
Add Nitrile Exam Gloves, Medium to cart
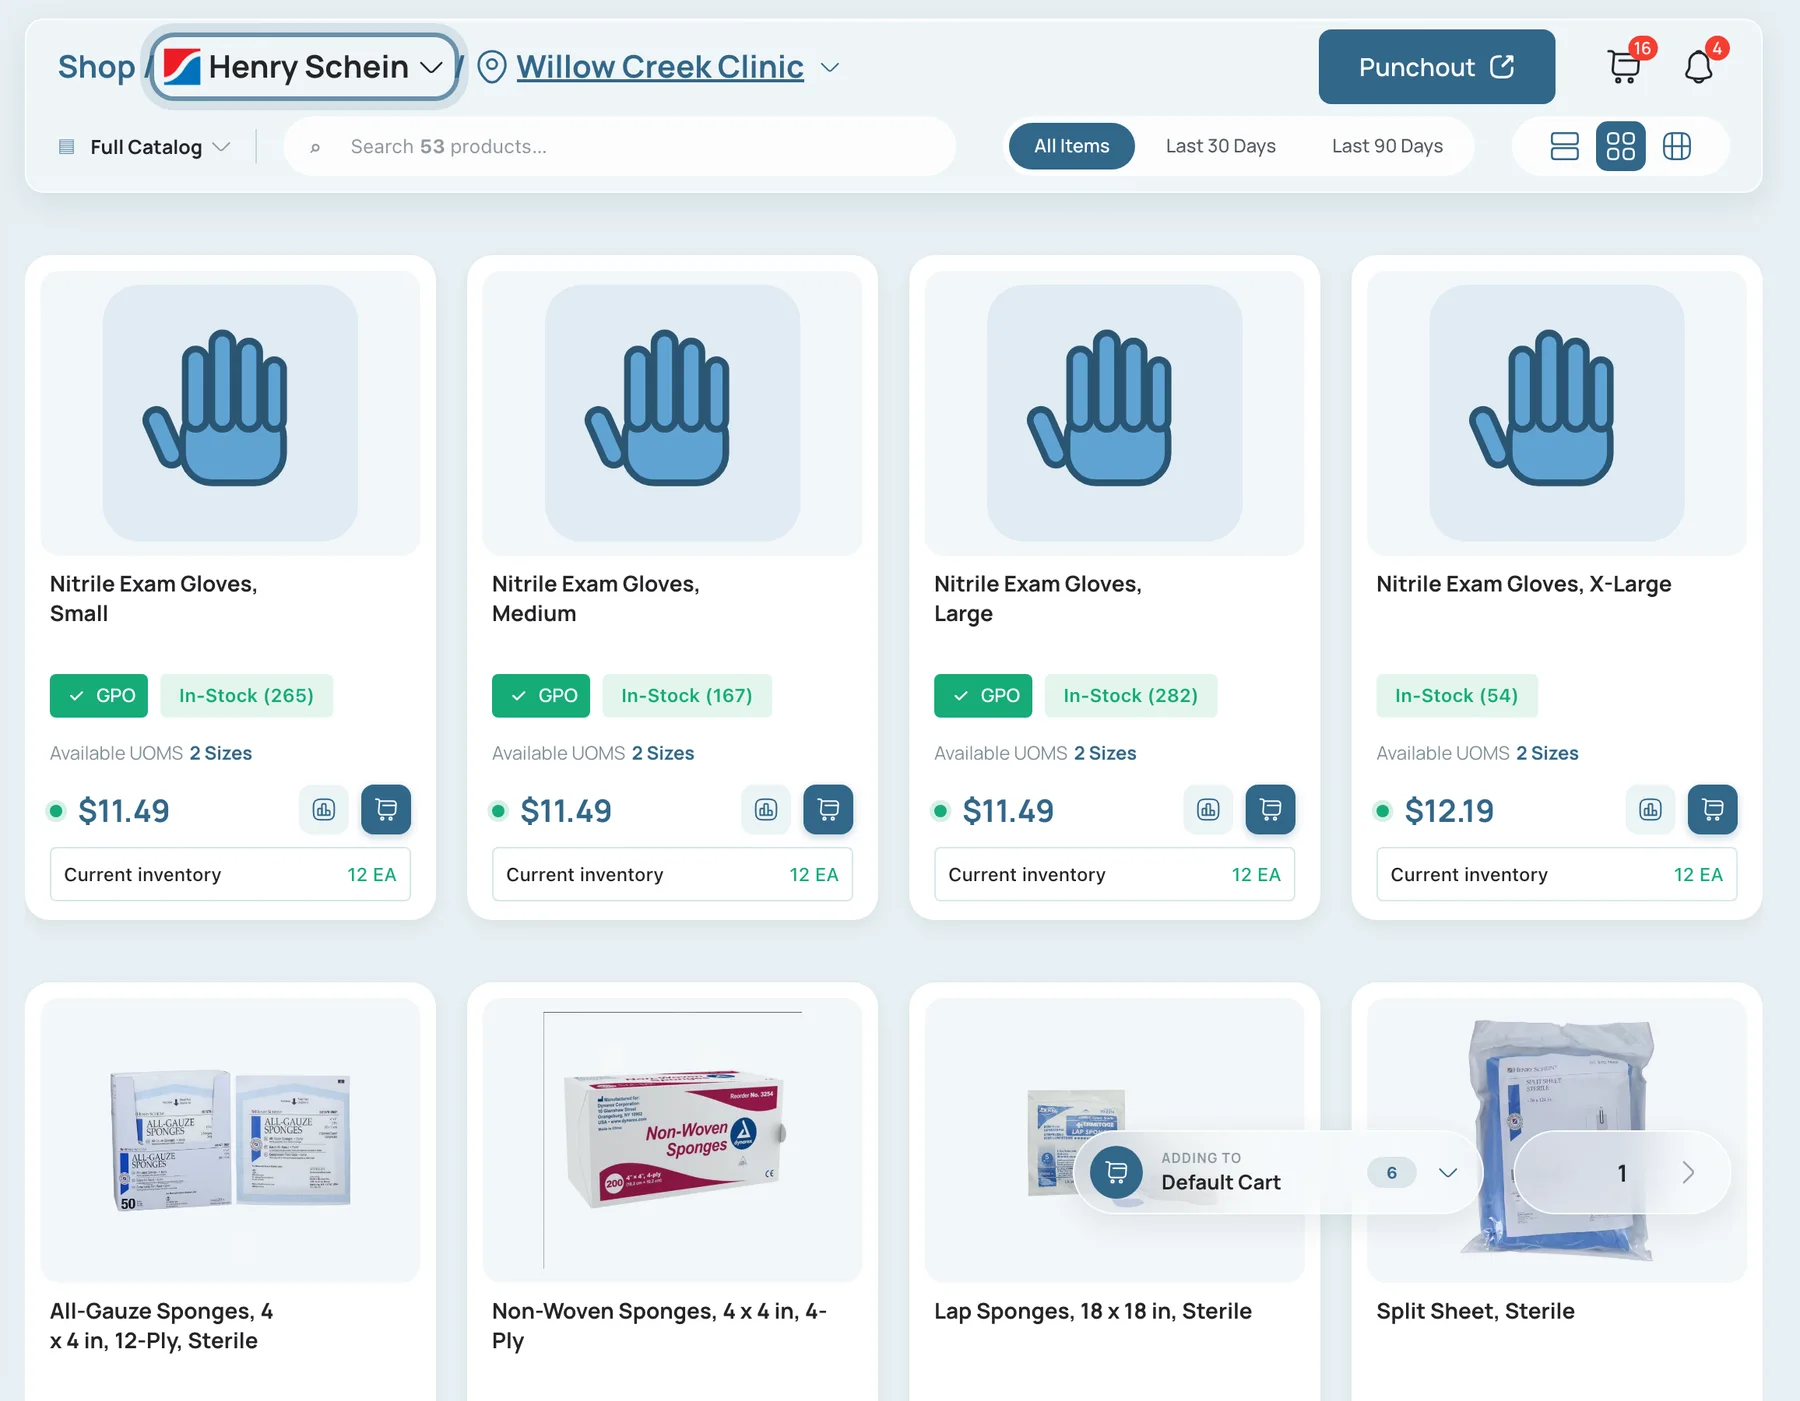point(828,809)
